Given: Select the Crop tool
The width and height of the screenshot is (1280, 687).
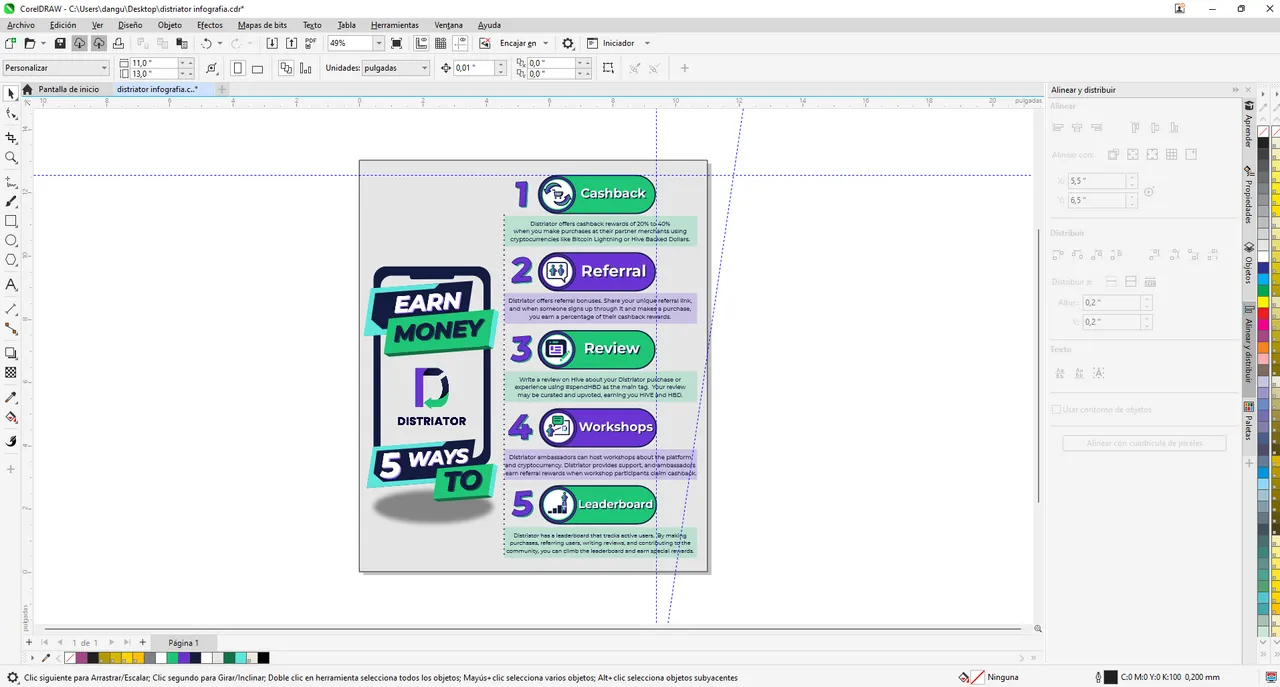Looking at the screenshot, I should [x=11, y=137].
